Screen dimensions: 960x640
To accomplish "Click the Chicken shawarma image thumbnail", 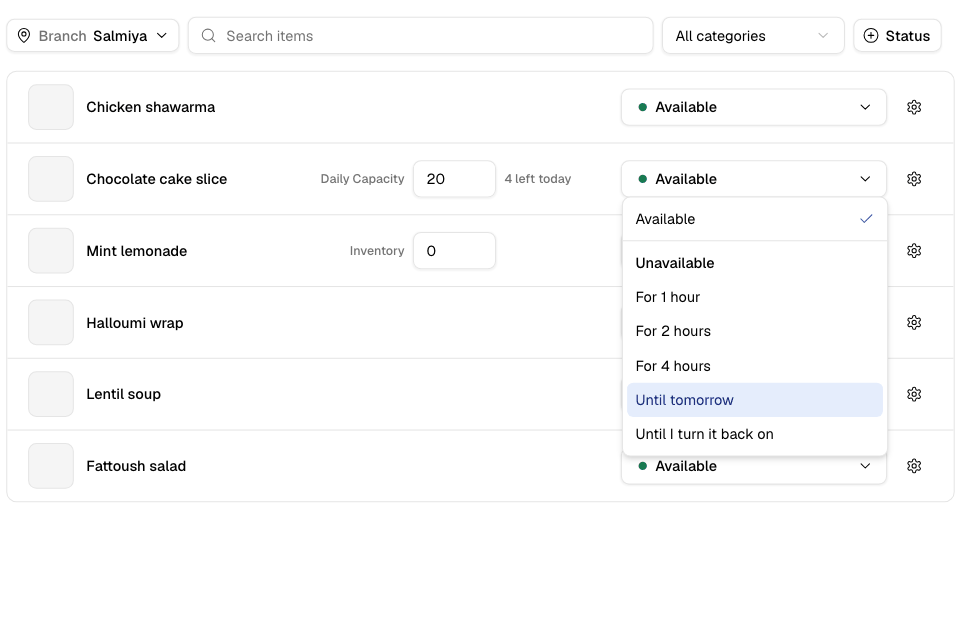I will pyautogui.click(x=51, y=107).
